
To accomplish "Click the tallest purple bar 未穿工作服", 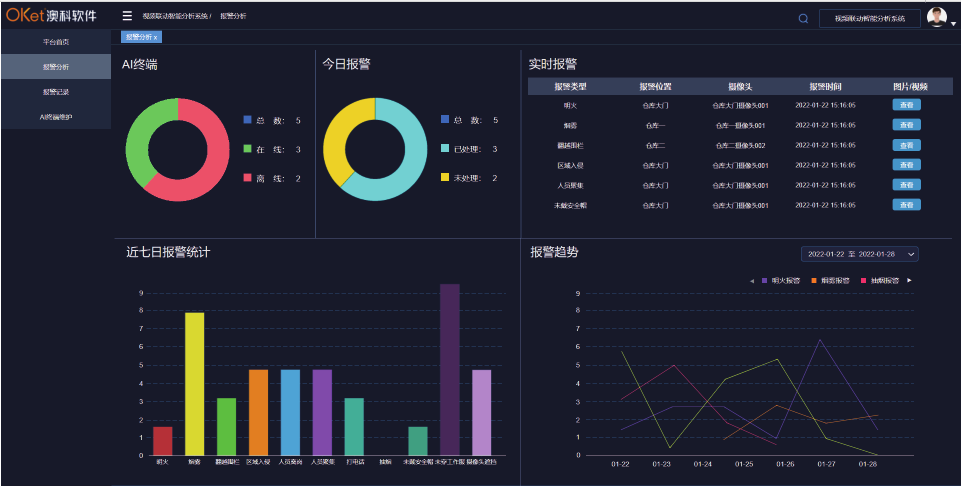I will (450, 369).
